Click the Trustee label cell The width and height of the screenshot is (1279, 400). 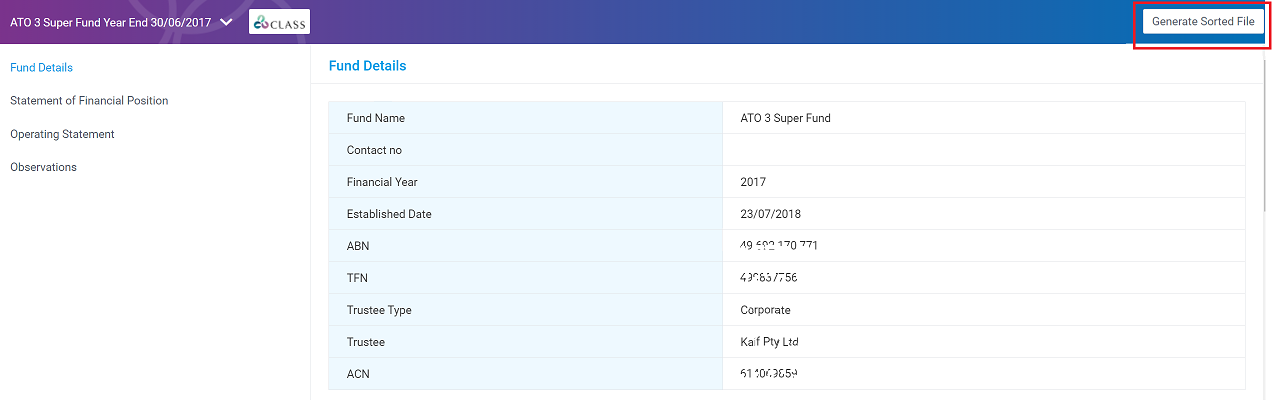pos(525,342)
